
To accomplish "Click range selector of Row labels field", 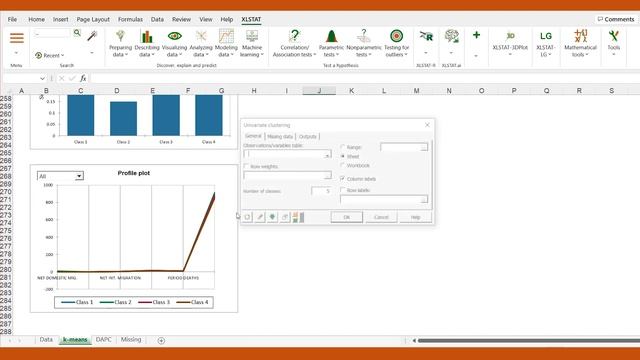I will tap(424, 199).
